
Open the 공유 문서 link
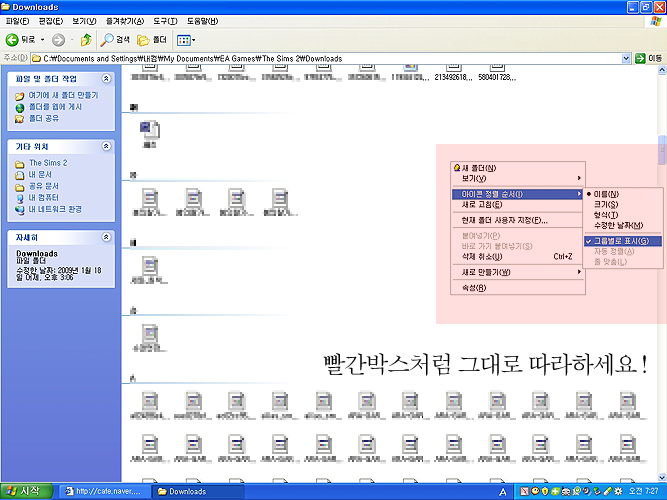[x=44, y=186]
